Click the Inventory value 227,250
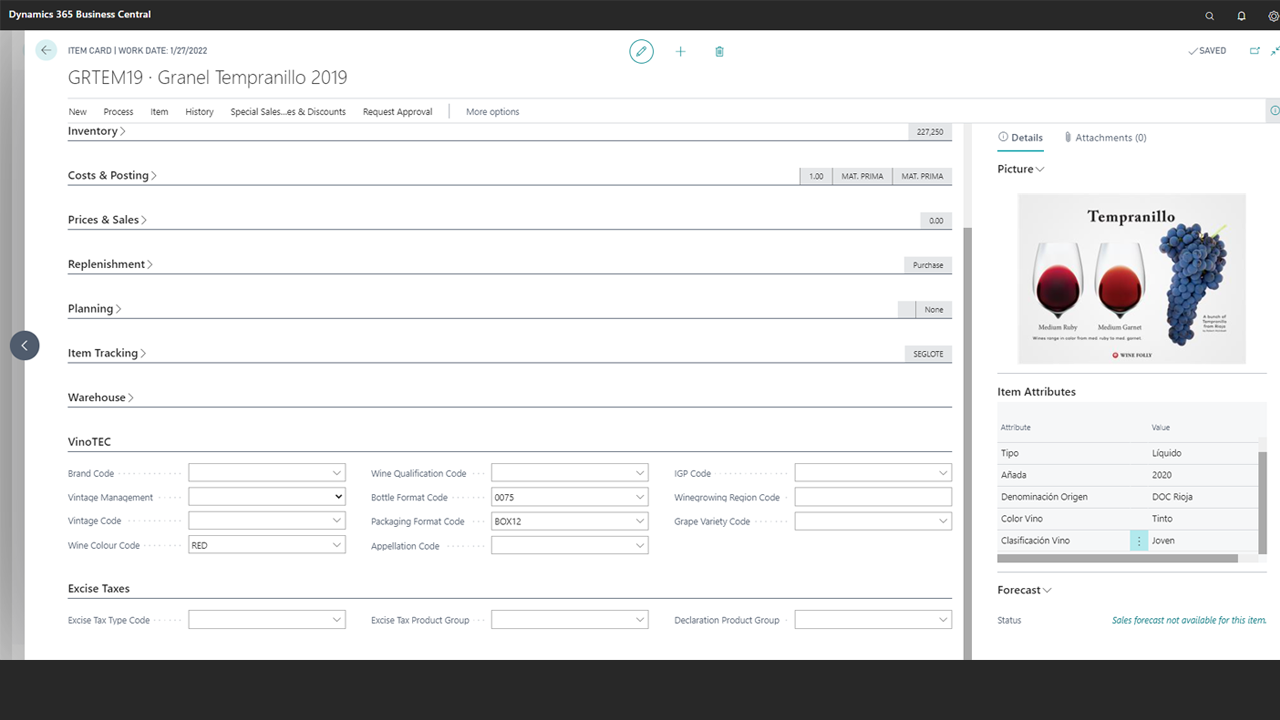Image resolution: width=1280 pixels, height=720 pixels. pyautogui.click(x=929, y=132)
